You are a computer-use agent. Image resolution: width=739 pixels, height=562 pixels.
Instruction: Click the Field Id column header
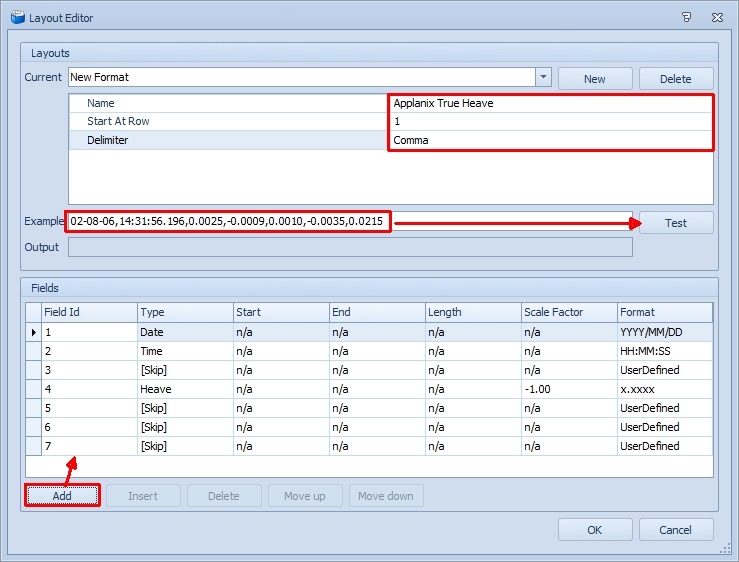[88, 313]
